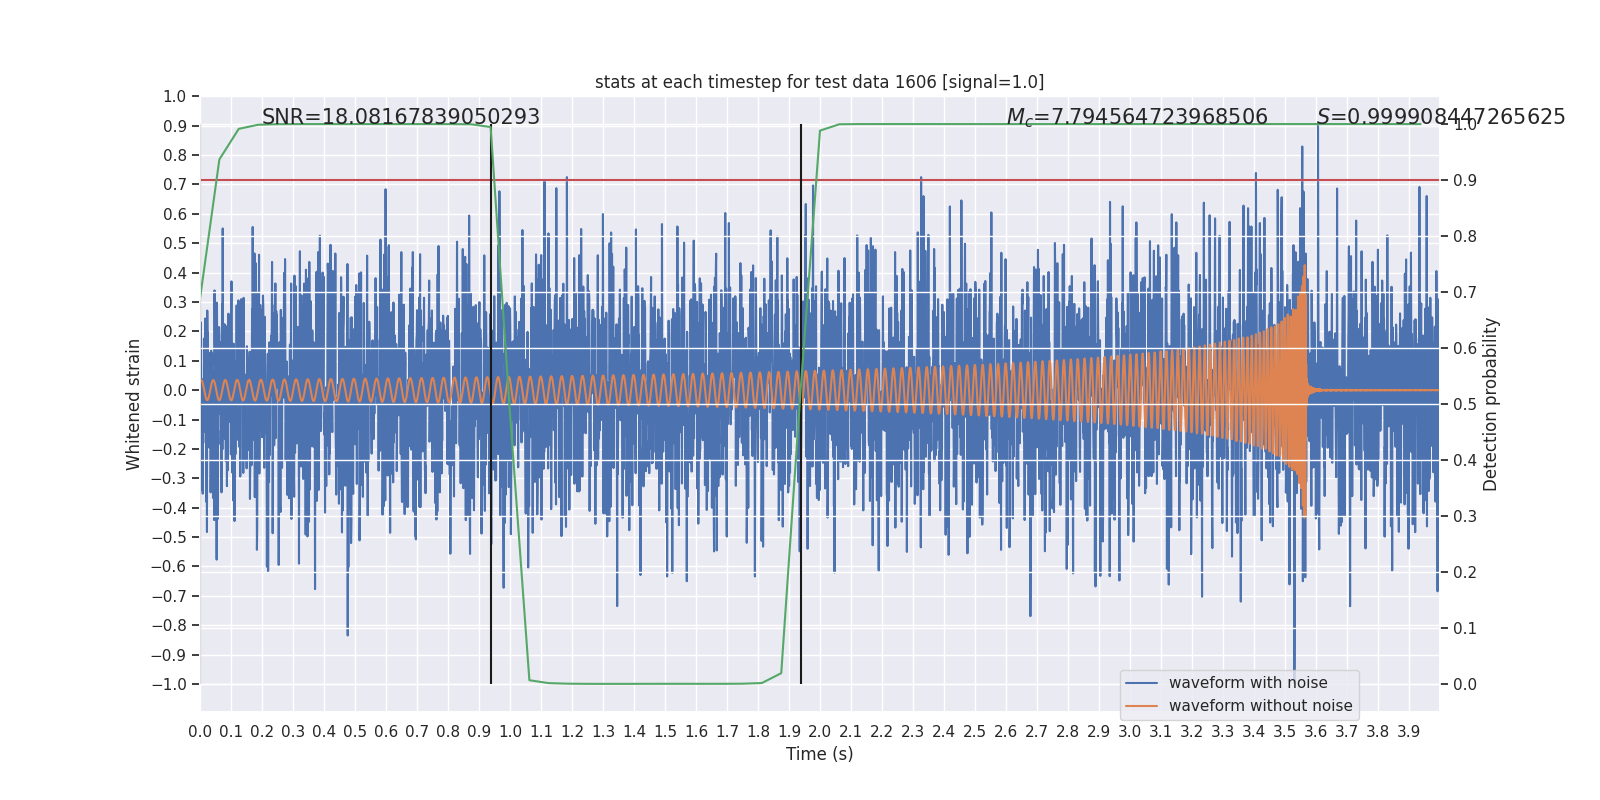1600x800 pixels.
Task: Click the S=0.9999 annotation at top right
Action: point(1440,117)
